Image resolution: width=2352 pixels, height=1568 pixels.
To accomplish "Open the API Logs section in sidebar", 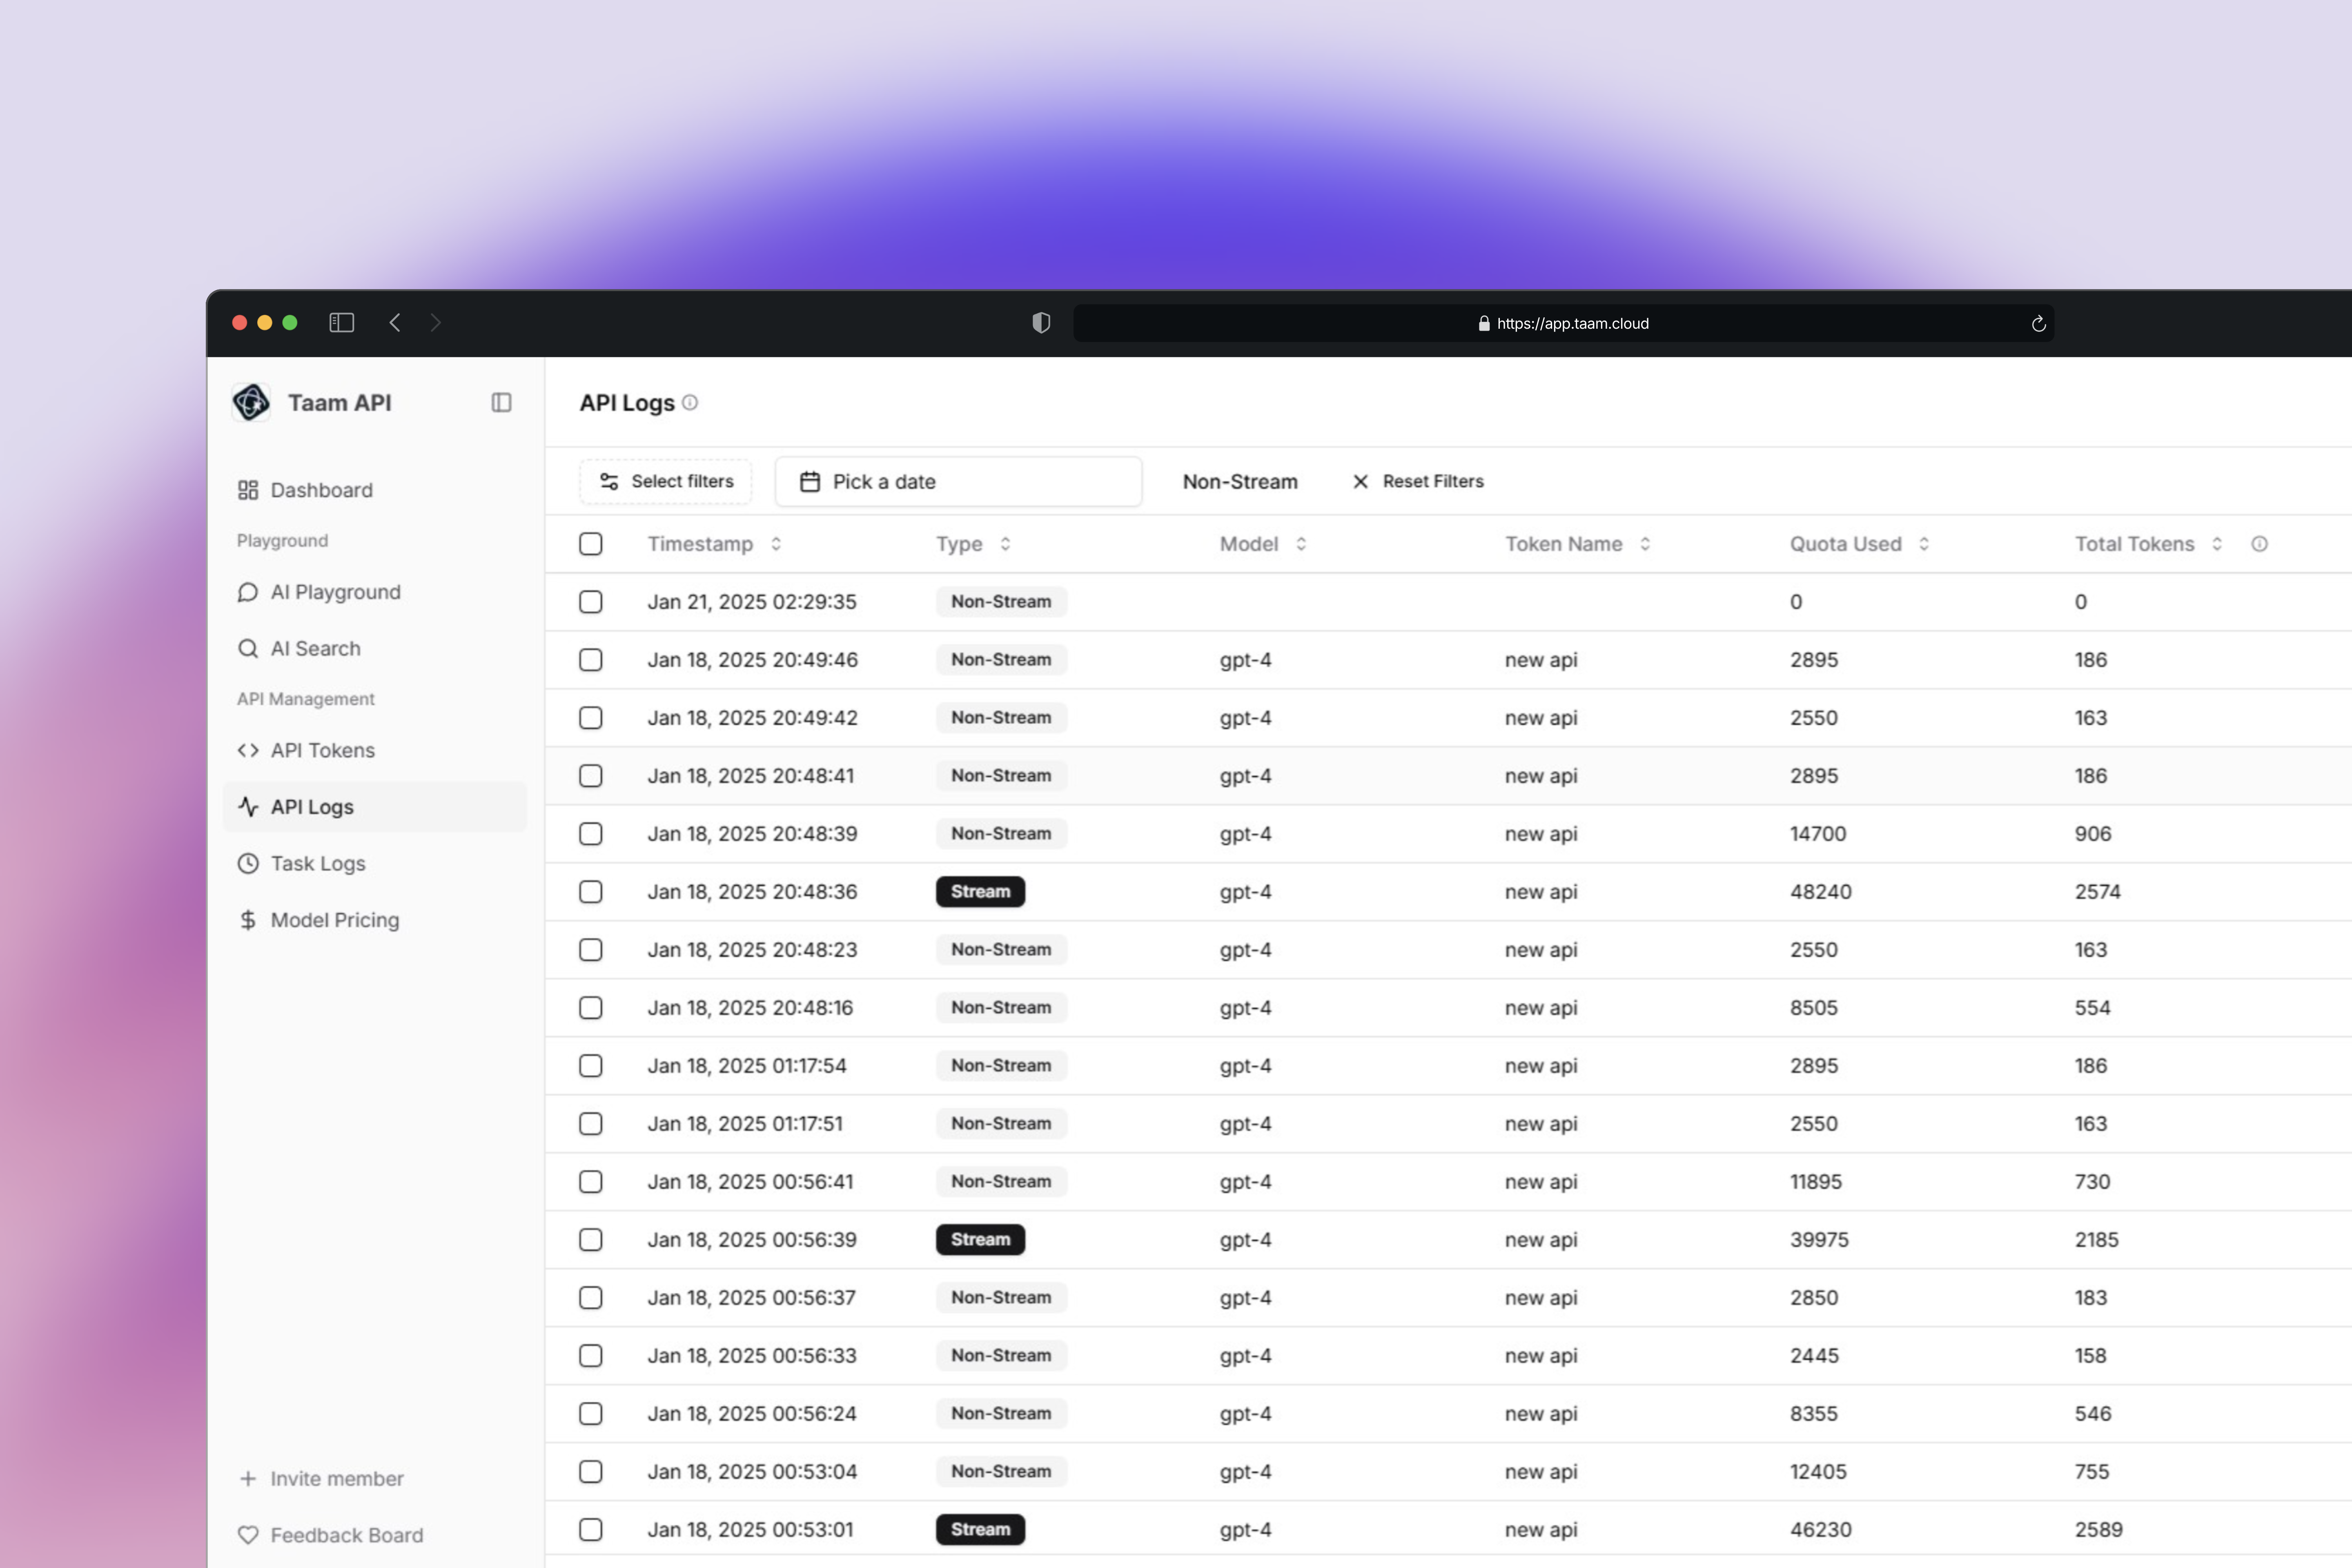I will tap(311, 806).
